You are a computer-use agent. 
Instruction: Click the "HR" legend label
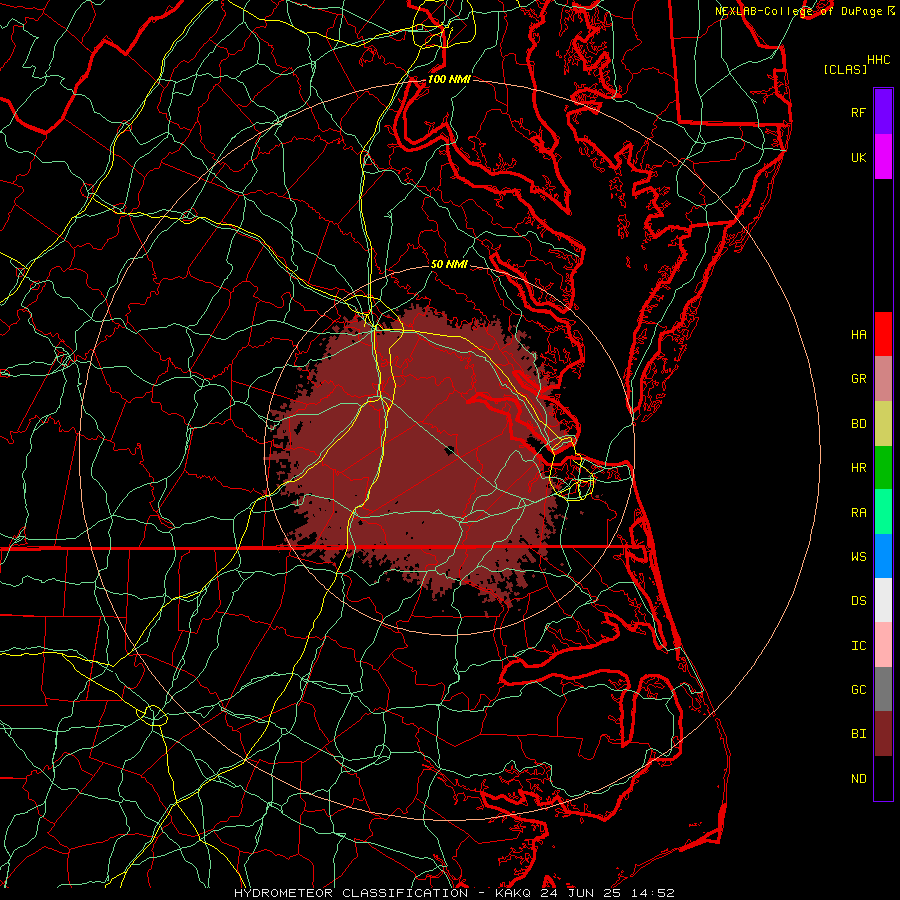(x=858, y=468)
